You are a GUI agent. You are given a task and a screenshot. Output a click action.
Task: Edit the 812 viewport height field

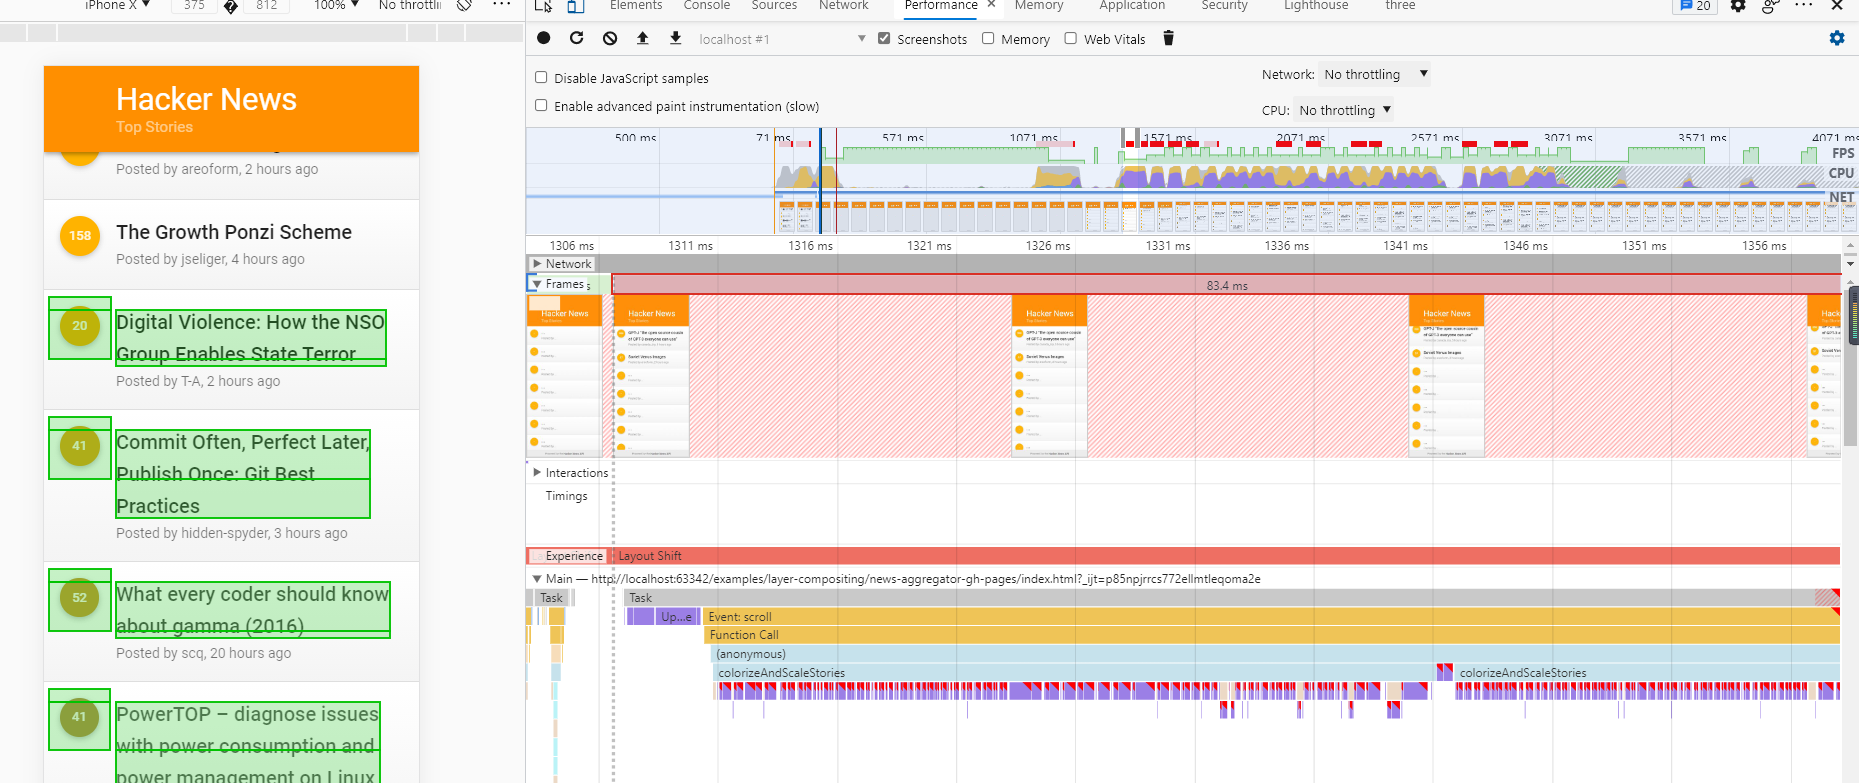[x=266, y=6]
